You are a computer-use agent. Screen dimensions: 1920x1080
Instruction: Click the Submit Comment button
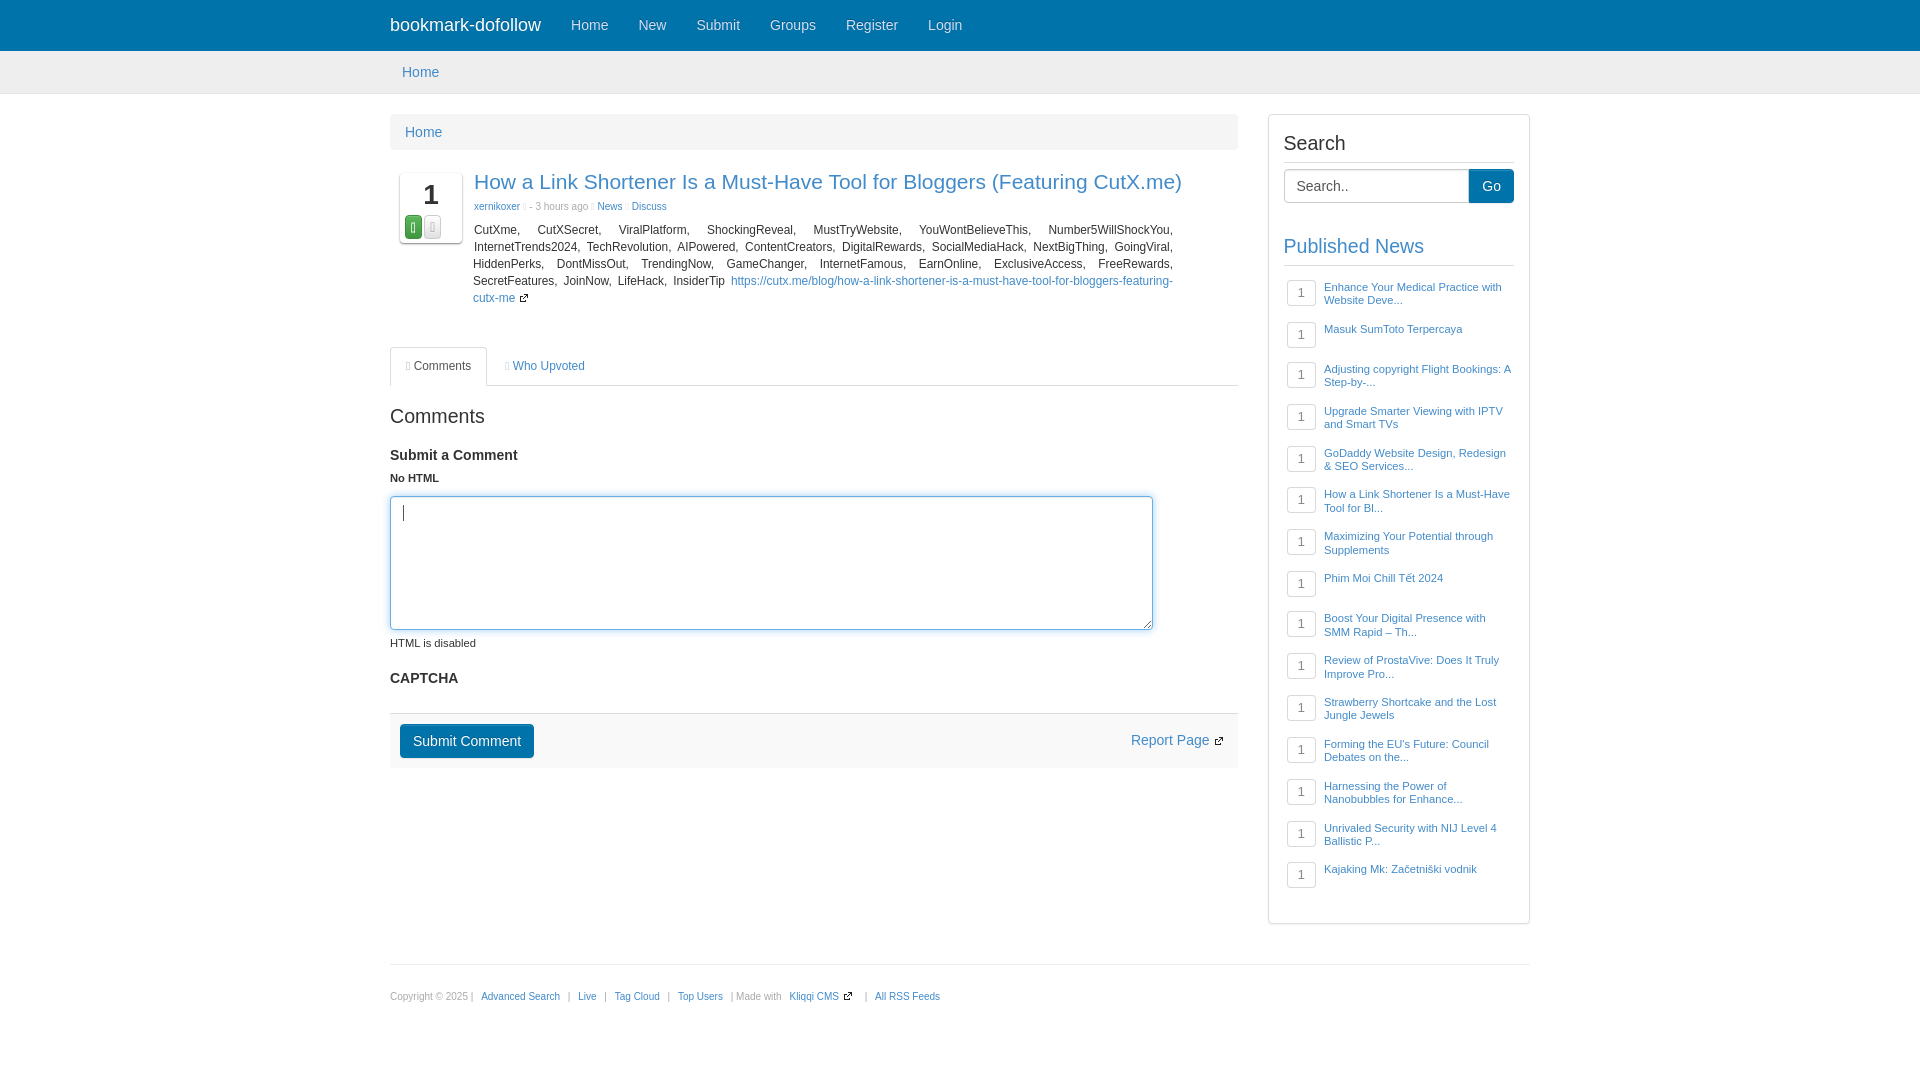(467, 741)
